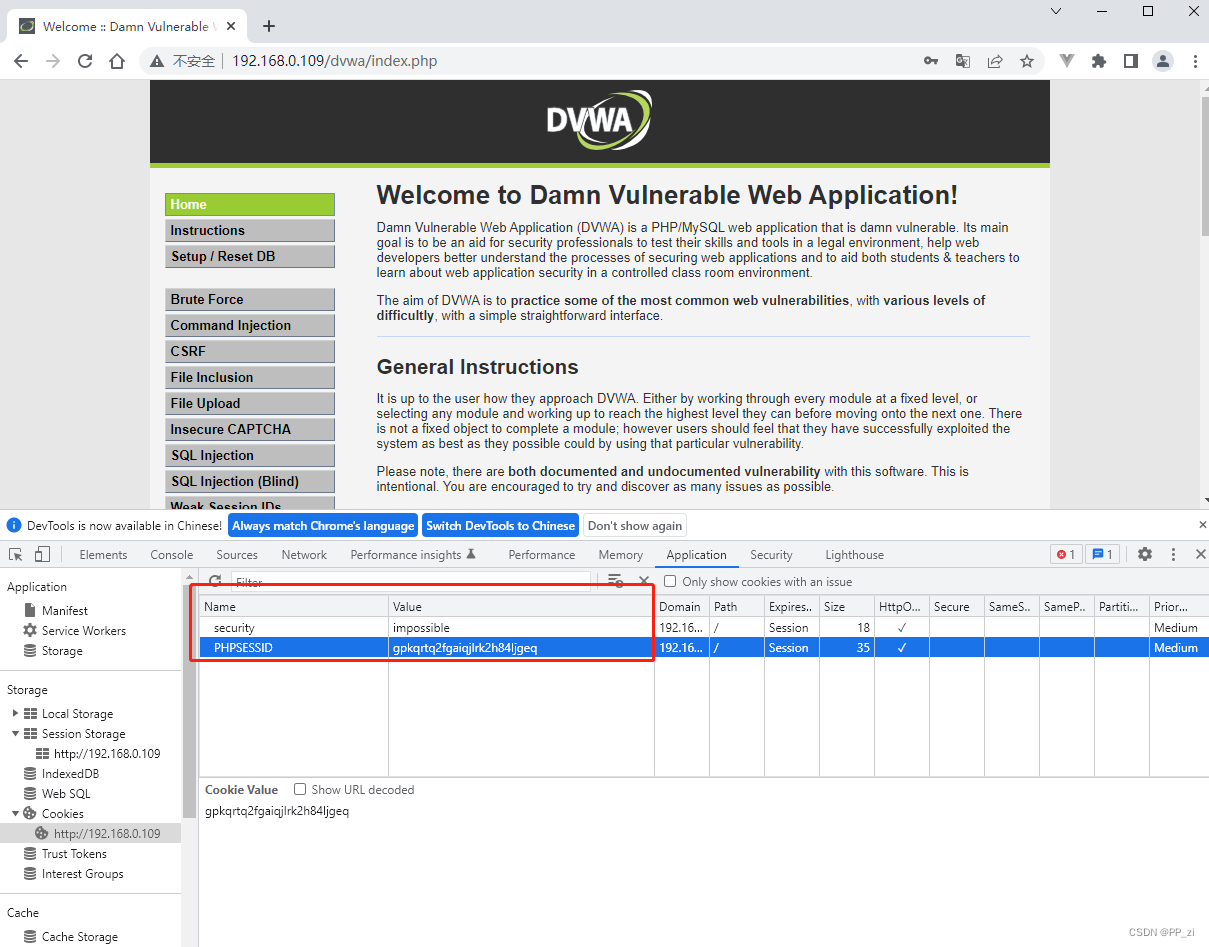The width and height of the screenshot is (1209, 947).
Task: Show the not secure site information
Action: [183, 61]
